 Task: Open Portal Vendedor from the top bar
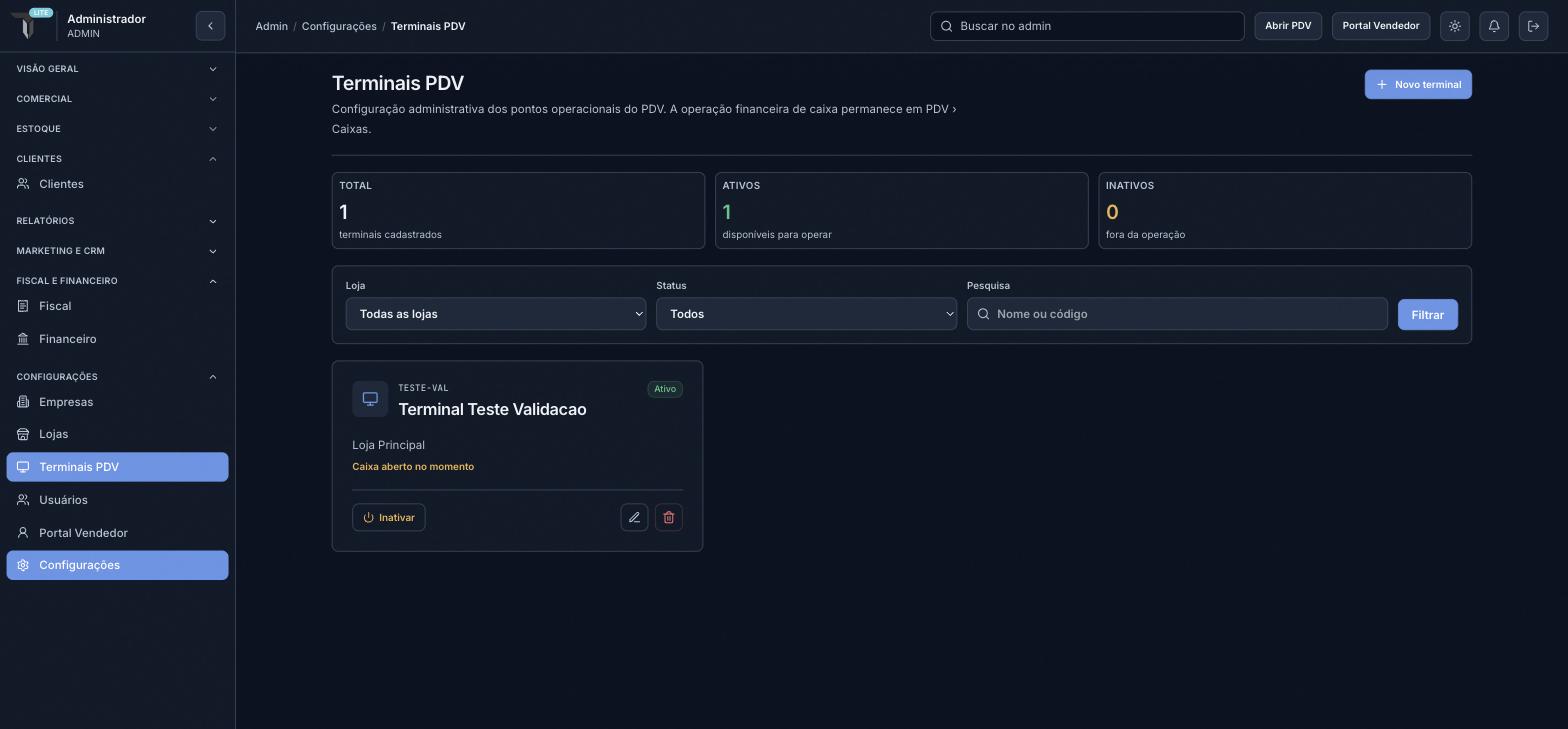(x=1381, y=26)
